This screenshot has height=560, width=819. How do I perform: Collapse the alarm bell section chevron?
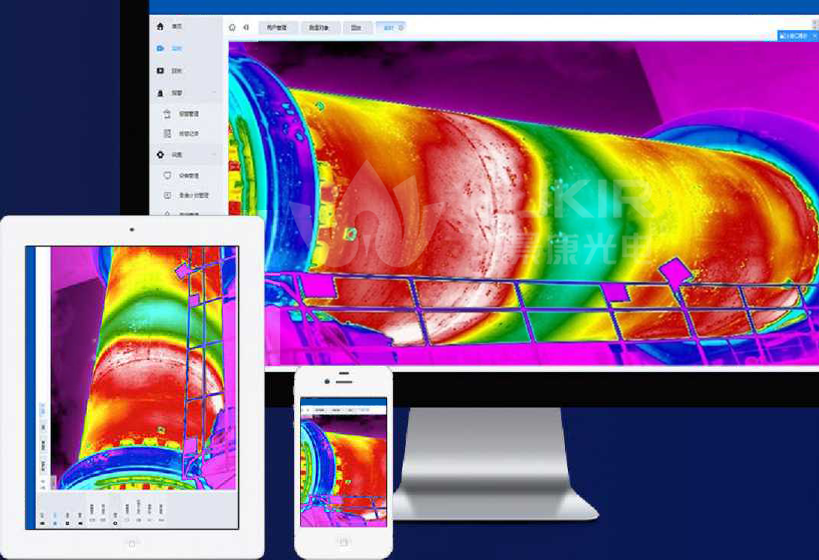215,93
